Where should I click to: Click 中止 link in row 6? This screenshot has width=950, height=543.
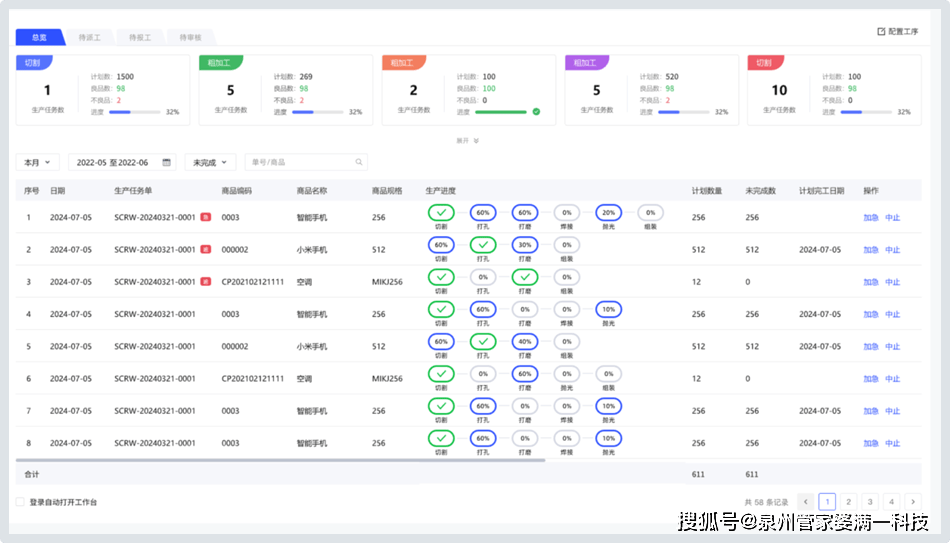pos(892,379)
